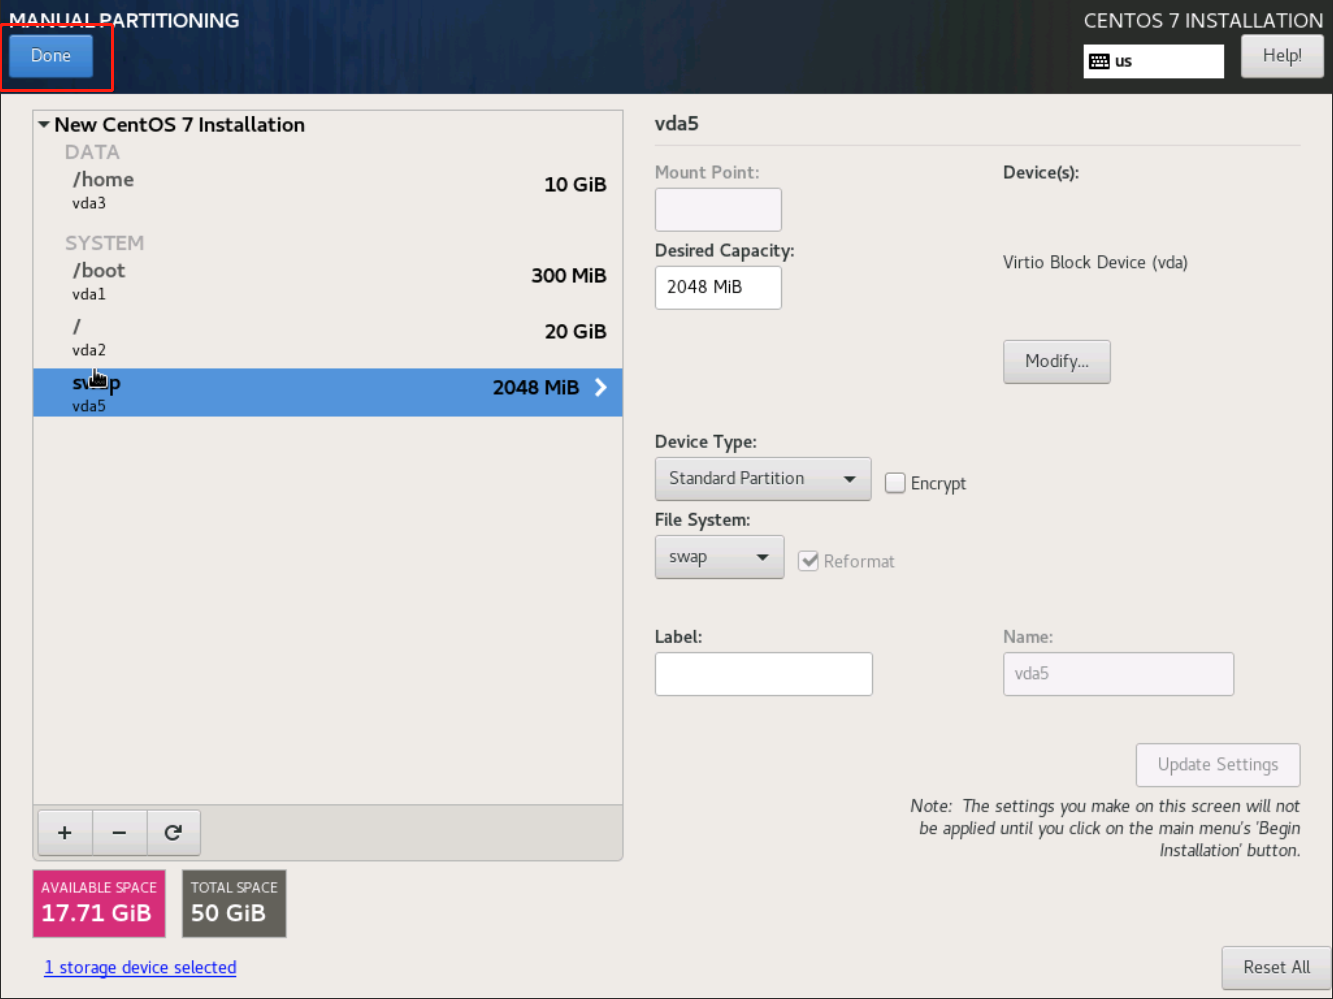Select the root / vda2 partition
1333x999 pixels.
pyautogui.click(x=327, y=337)
